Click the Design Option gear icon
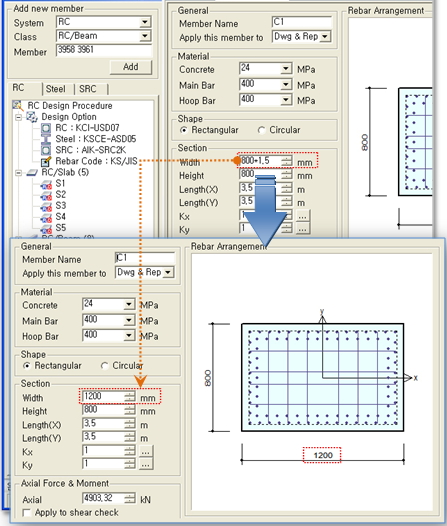Viewport: 447px width, 526px height. [32, 117]
